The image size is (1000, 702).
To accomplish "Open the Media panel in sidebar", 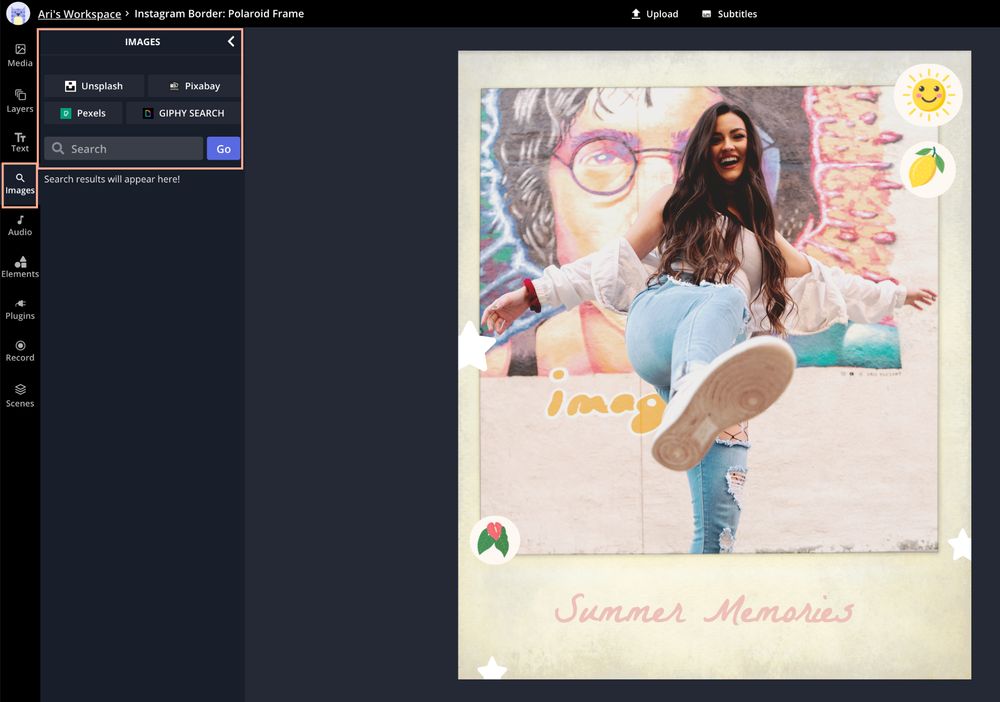I will 20,55.
